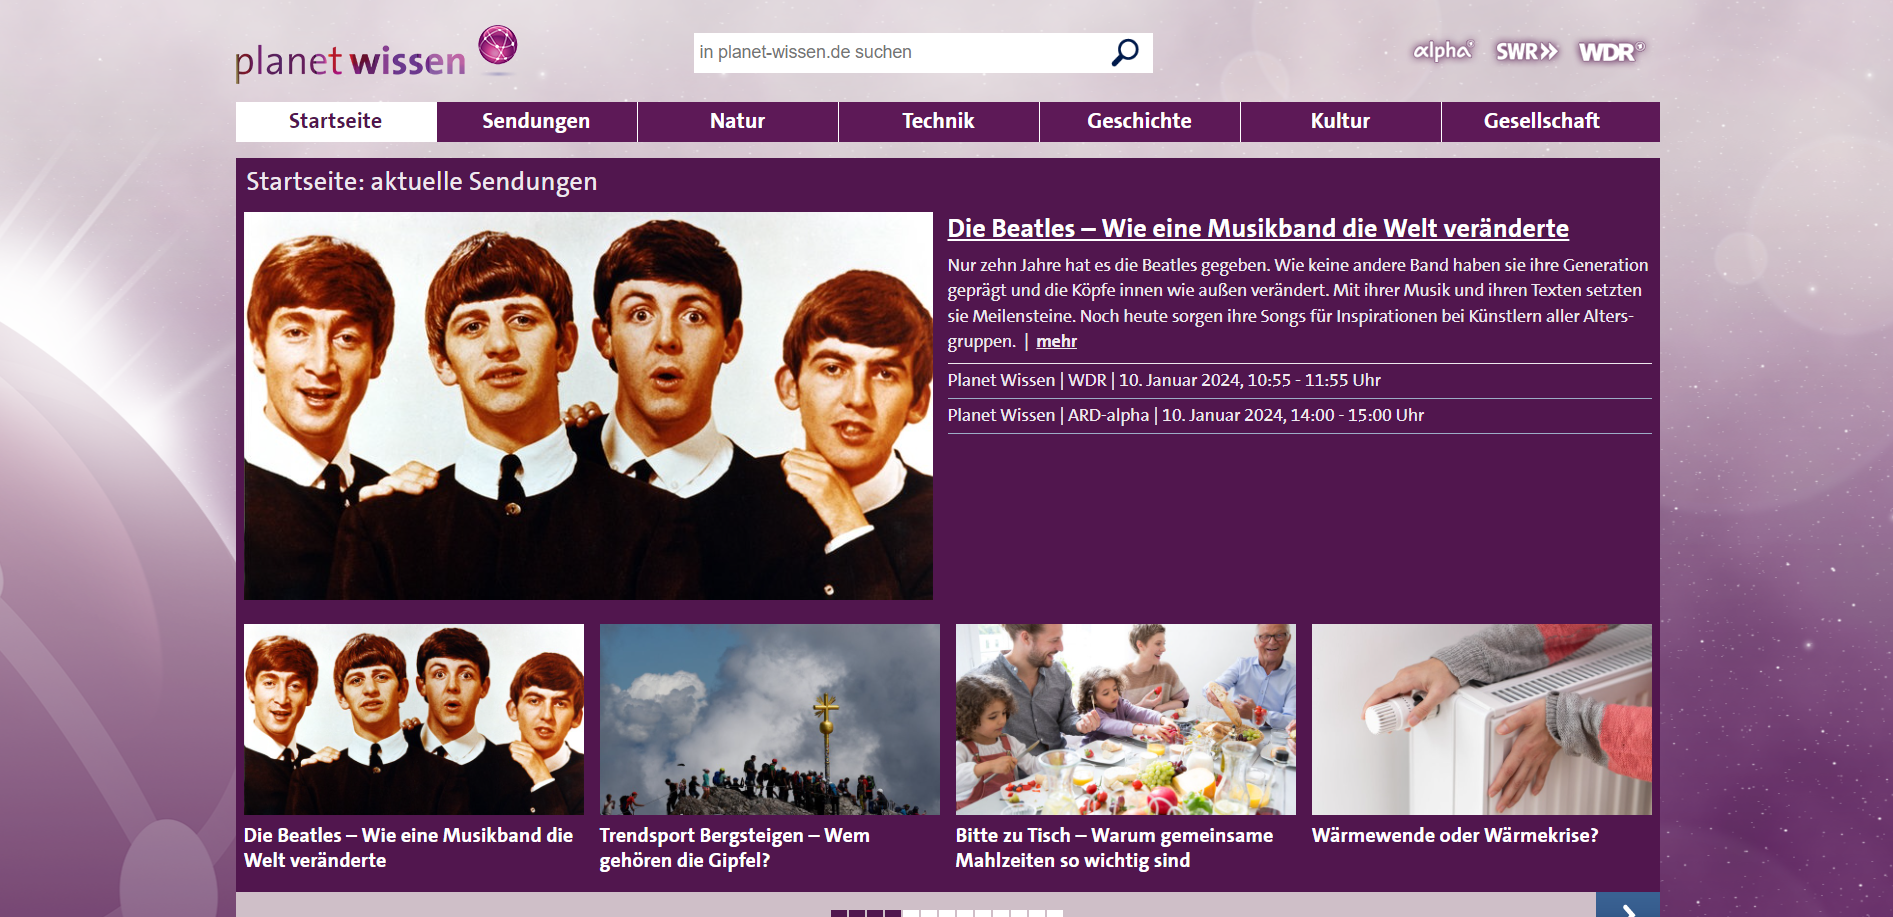The width and height of the screenshot is (1893, 917).
Task: Open the large Beatles feature image
Action: (x=588, y=406)
